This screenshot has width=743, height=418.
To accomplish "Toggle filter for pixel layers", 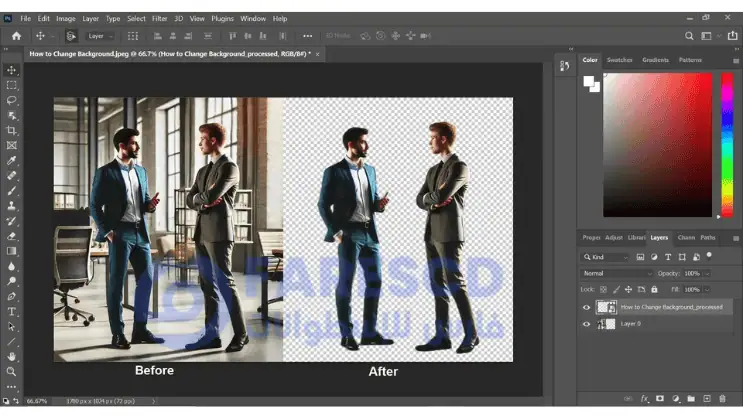I will pos(640,257).
